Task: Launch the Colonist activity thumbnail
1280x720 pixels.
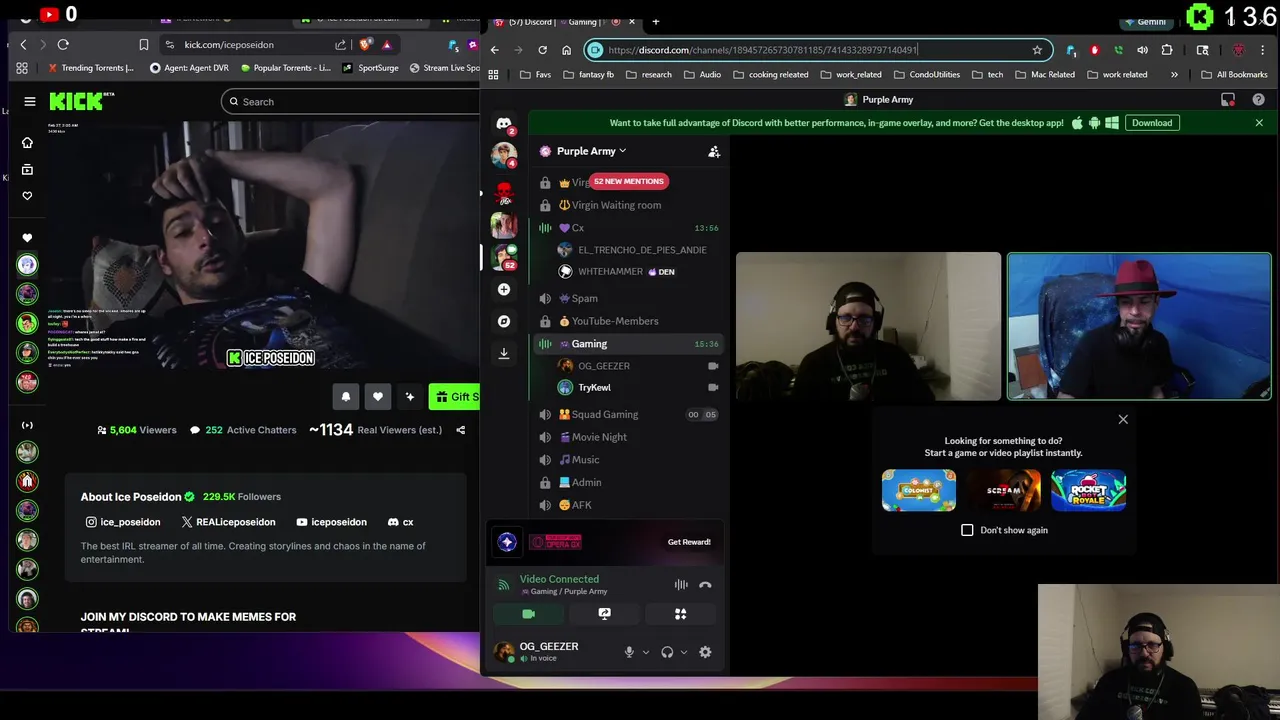Action: (919, 491)
